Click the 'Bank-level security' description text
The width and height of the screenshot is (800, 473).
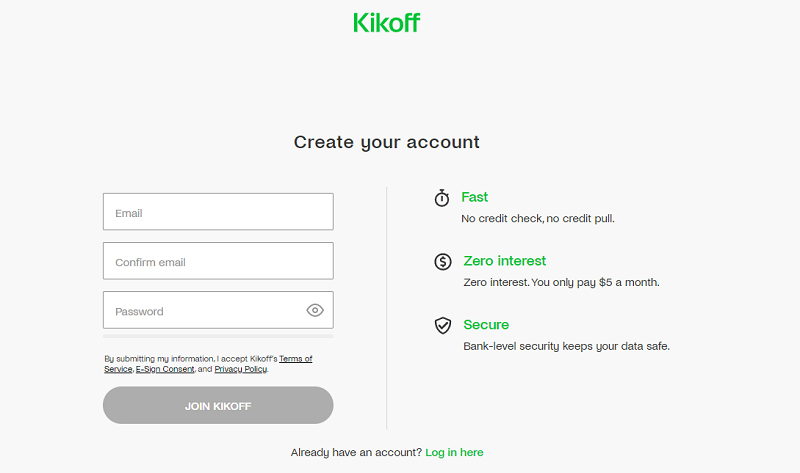tap(566, 346)
